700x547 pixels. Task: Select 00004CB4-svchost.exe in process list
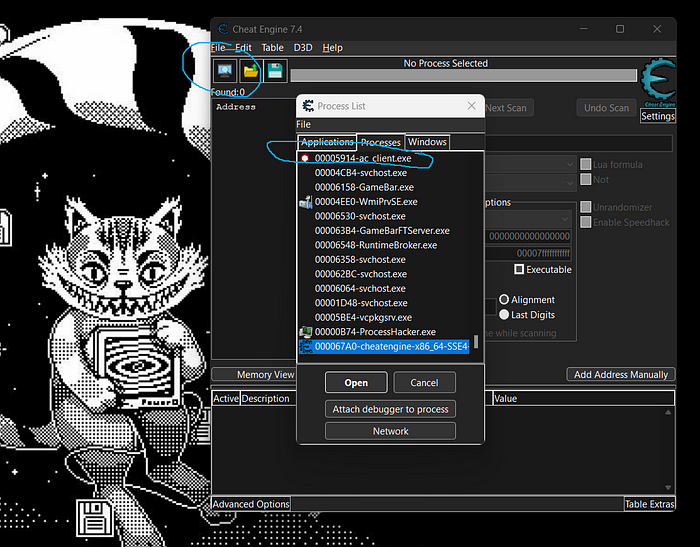point(385,173)
